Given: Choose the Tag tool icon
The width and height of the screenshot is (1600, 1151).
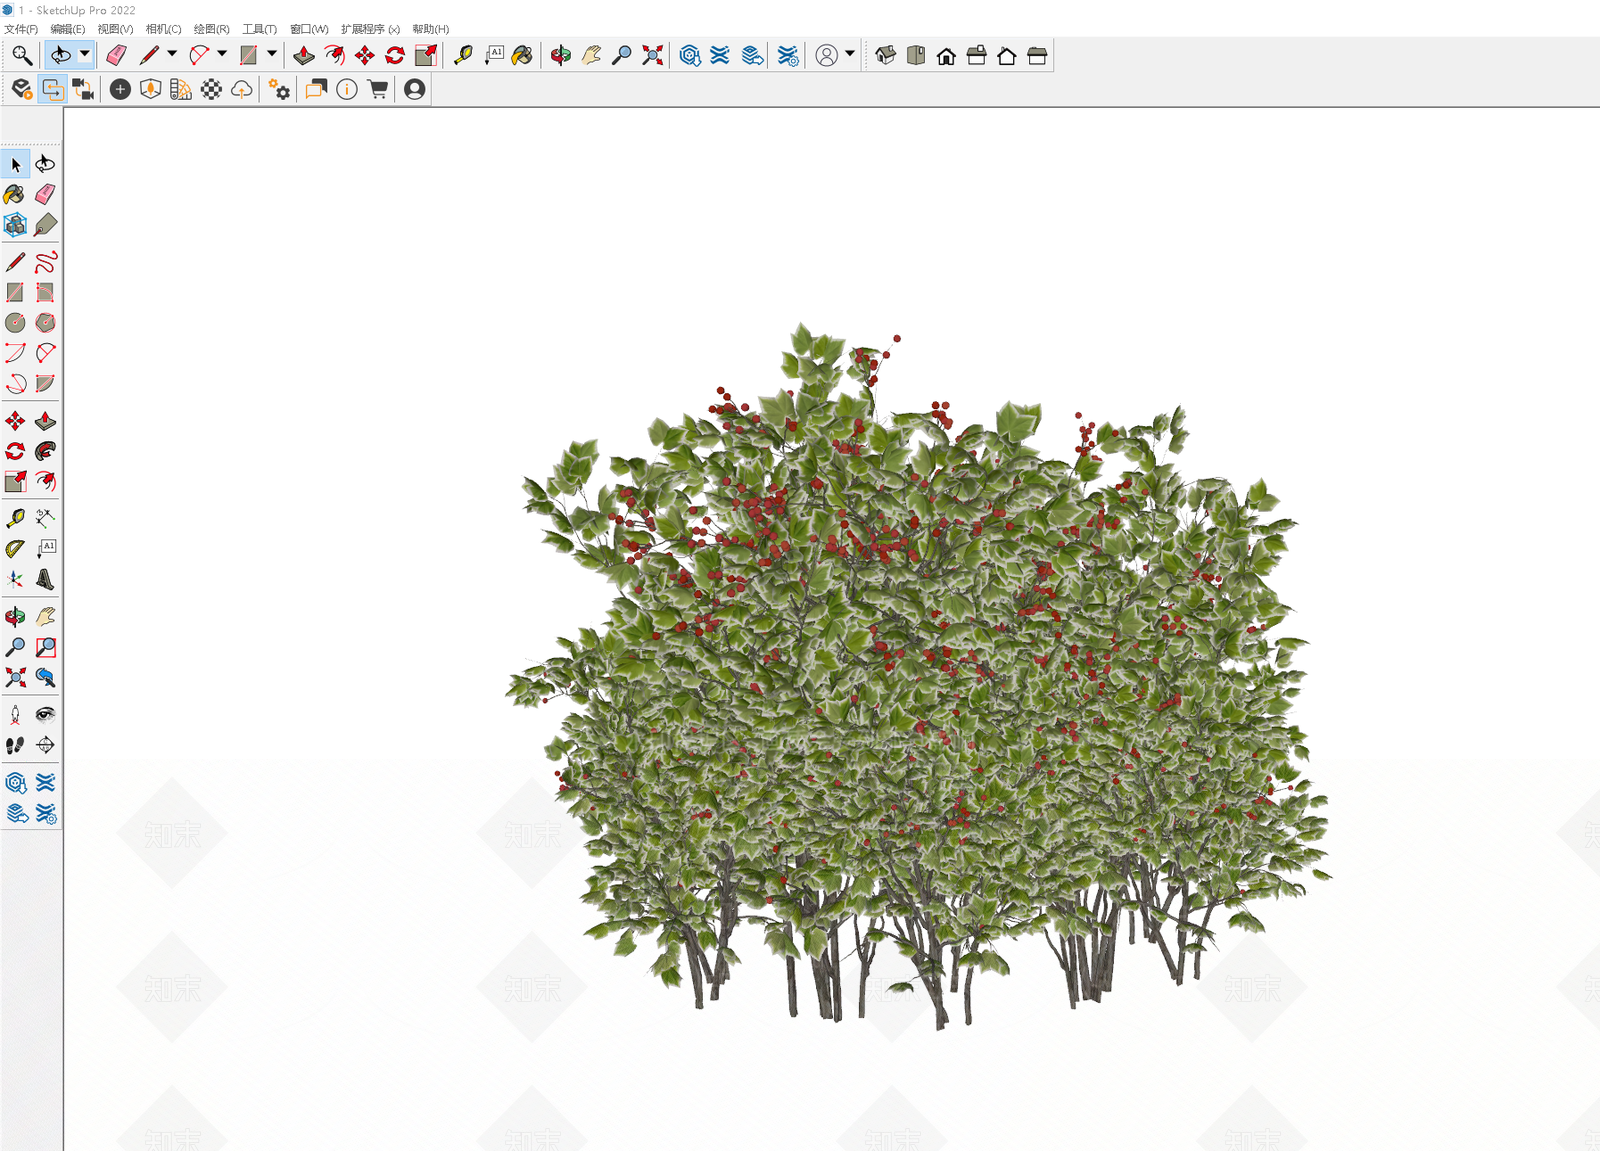Looking at the screenshot, I should pyautogui.click(x=46, y=225).
